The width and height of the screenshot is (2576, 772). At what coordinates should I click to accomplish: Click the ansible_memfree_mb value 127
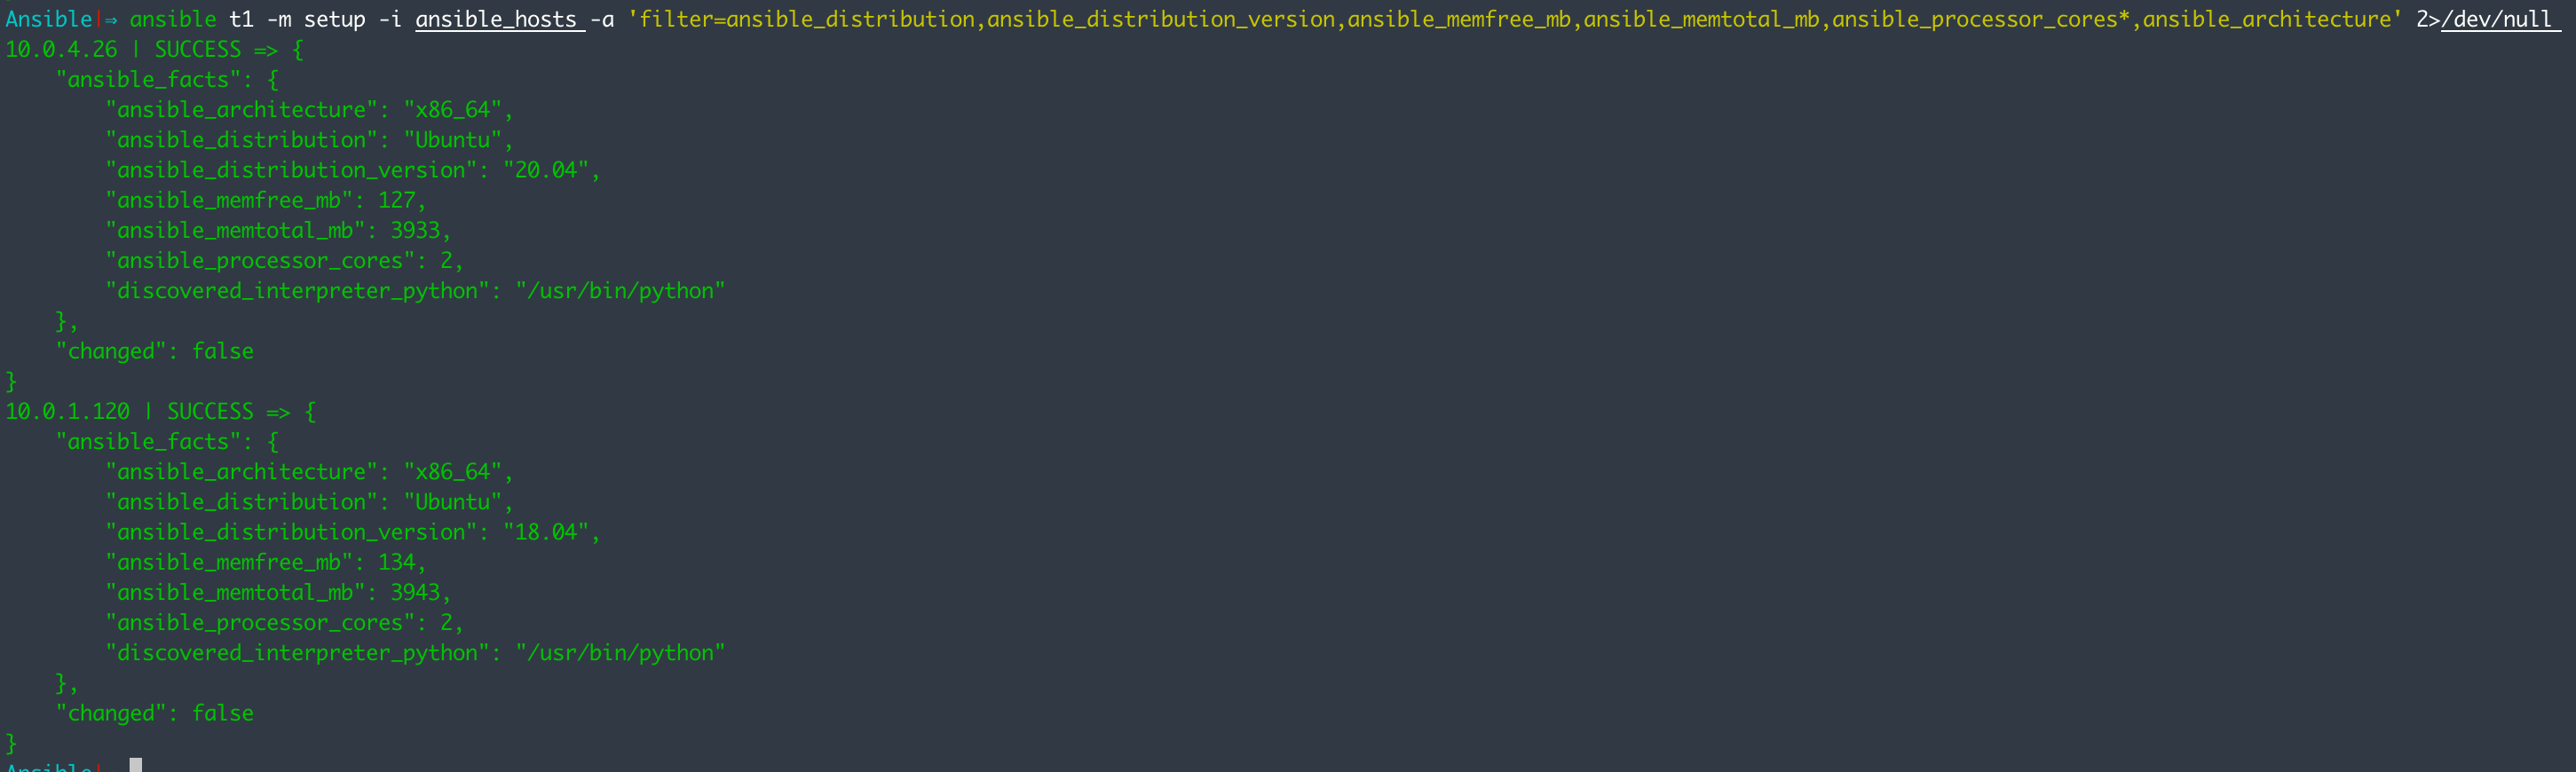pos(396,201)
